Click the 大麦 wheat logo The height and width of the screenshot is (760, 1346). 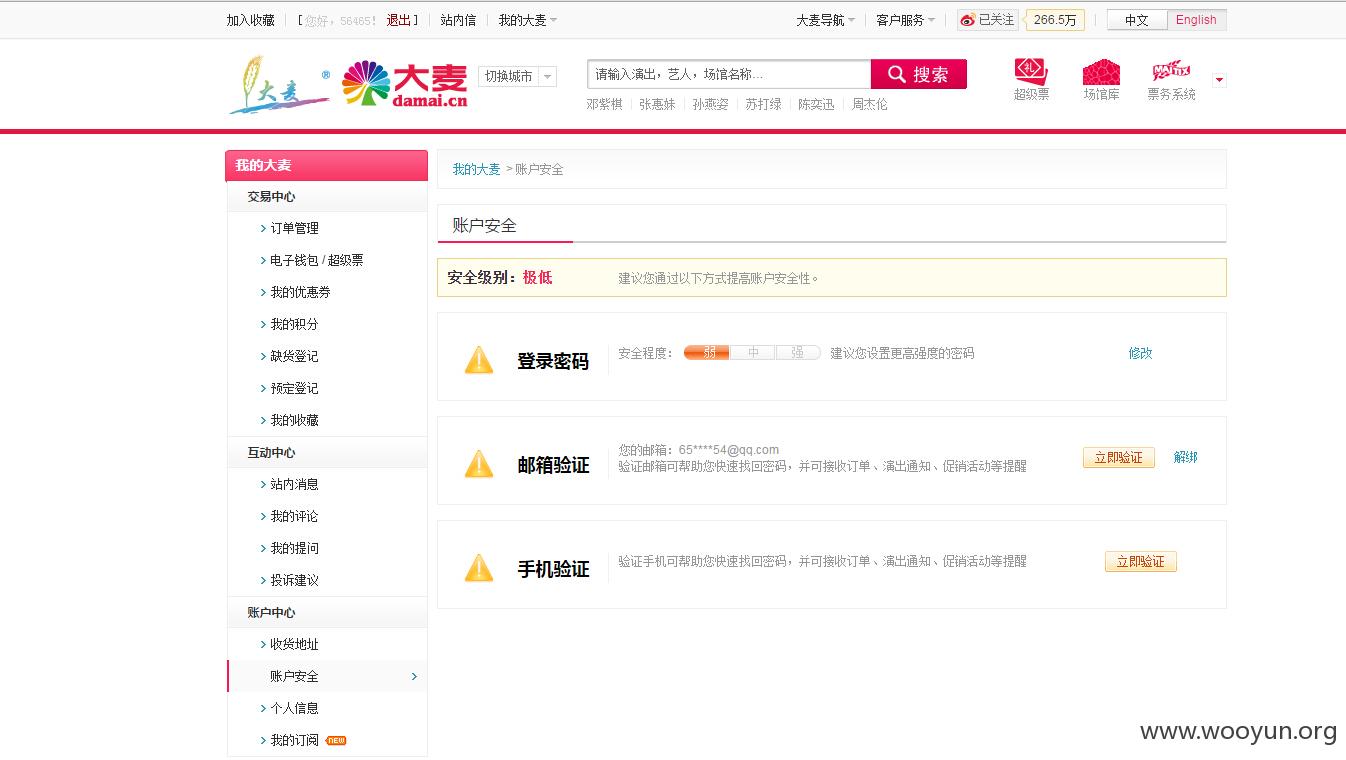[280, 84]
